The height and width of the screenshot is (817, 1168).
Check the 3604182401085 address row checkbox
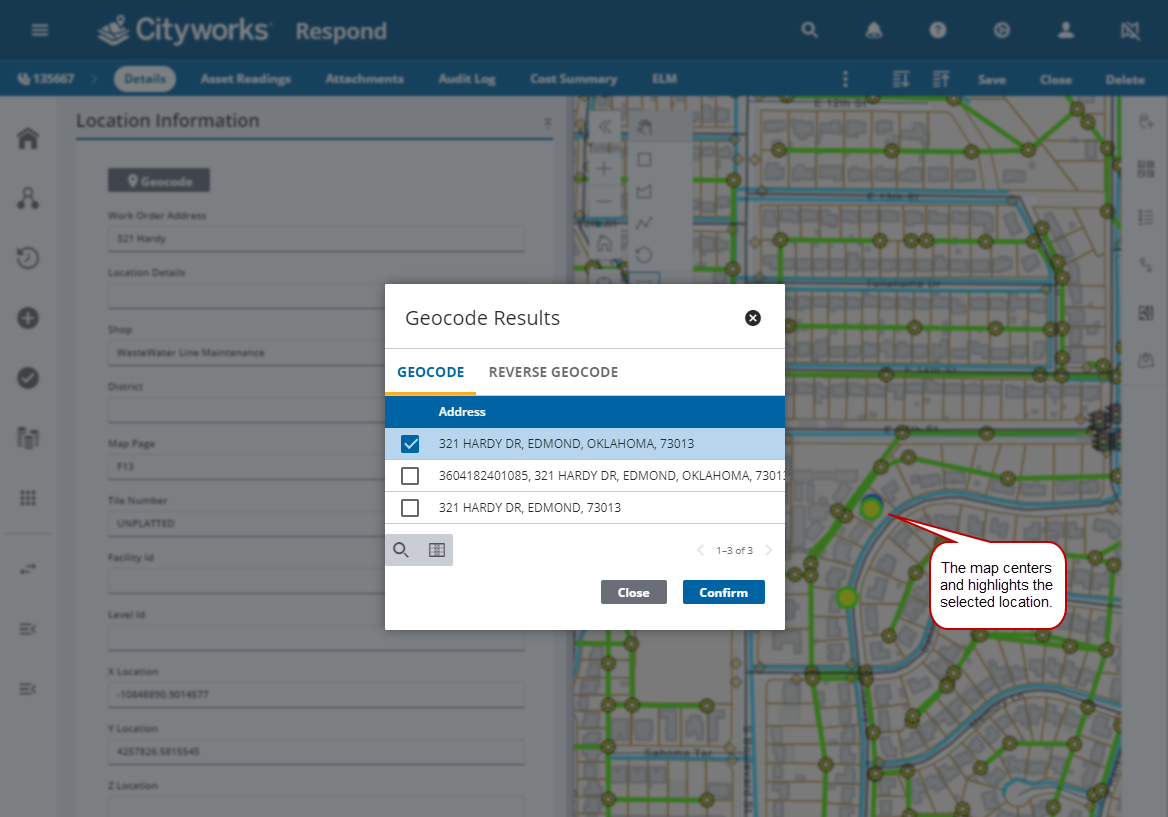pos(410,476)
